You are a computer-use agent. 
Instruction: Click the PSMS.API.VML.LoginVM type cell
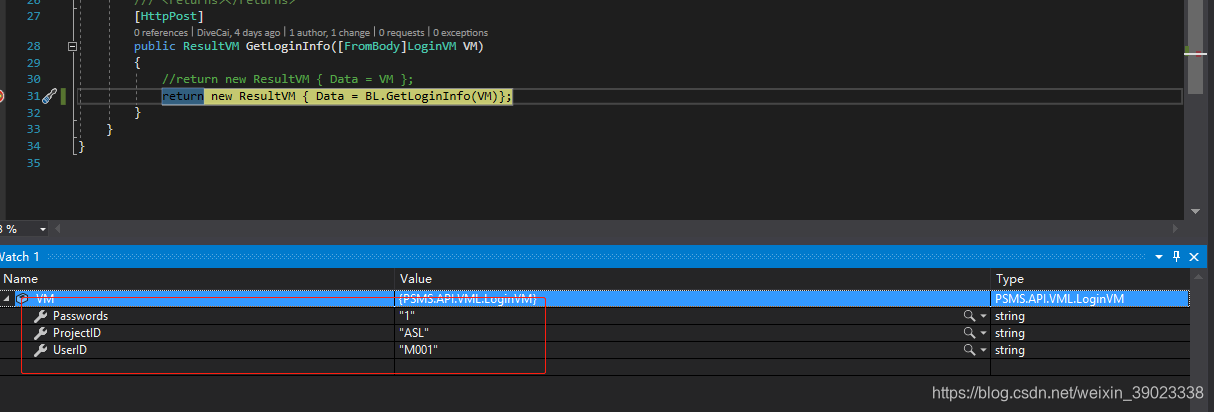[1090, 298]
